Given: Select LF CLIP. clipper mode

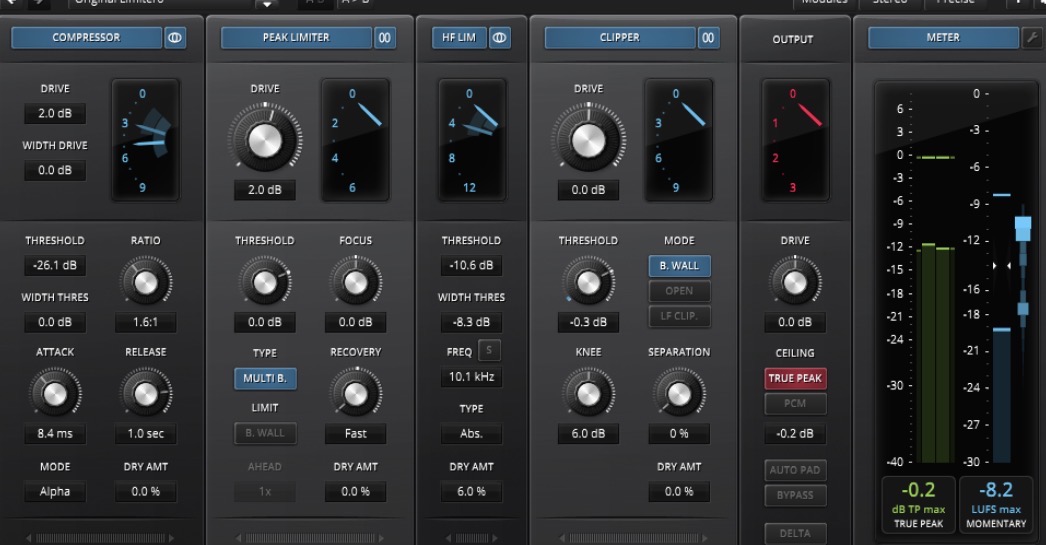Looking at the screenshot, I should (679, 316).
